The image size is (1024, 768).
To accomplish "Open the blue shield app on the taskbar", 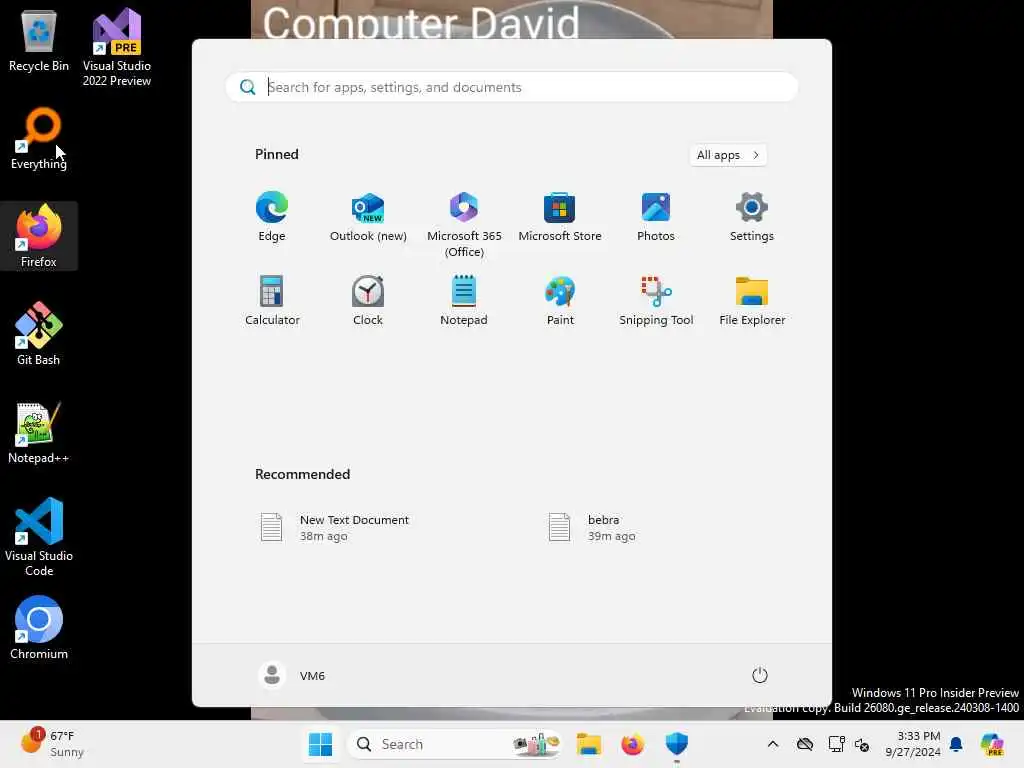I will tap(677, 744).
